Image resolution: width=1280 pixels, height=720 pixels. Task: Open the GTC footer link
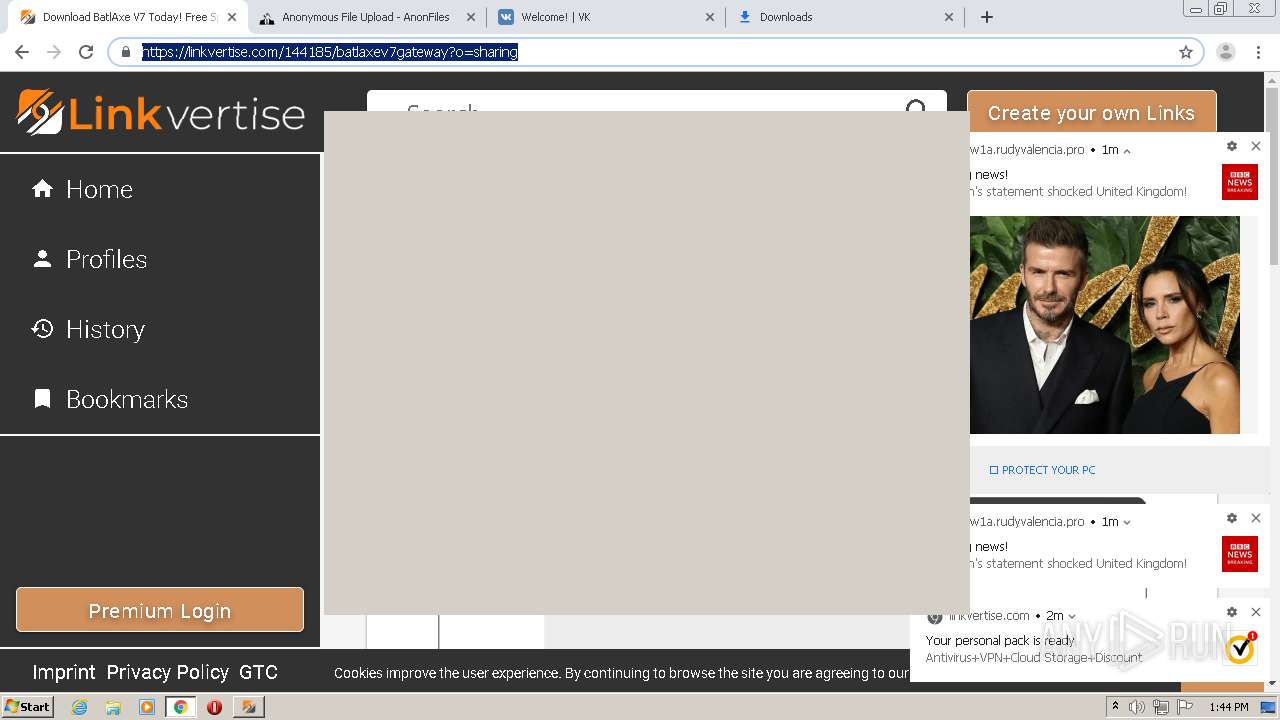(x=258, y=672)
